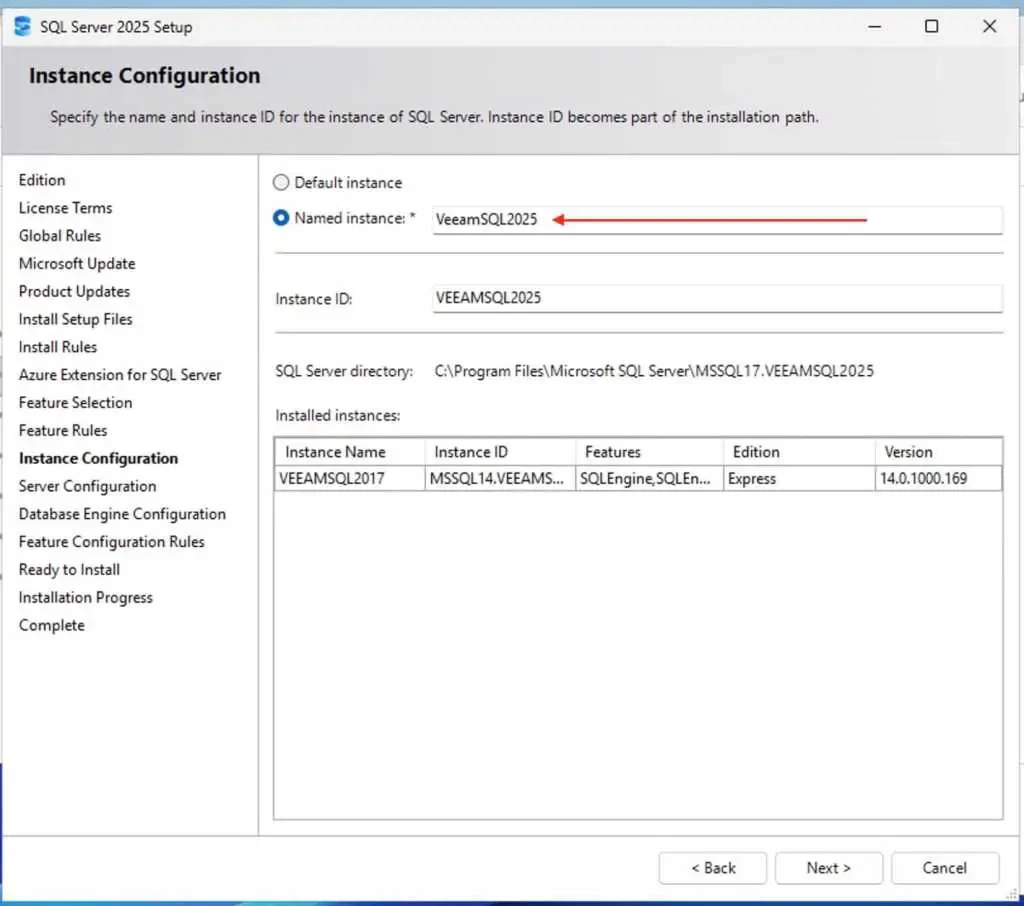Screen dimensions: 1024x906
Task: Select Database Engine Configuration in sidebar
Action: (x=122, y=514)
